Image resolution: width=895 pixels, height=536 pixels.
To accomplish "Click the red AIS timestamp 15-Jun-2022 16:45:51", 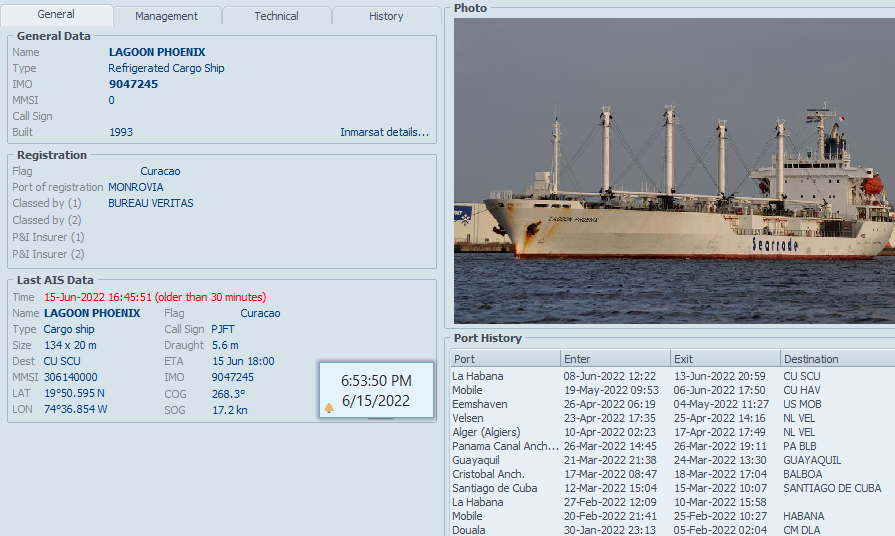I will click(155, 297).
